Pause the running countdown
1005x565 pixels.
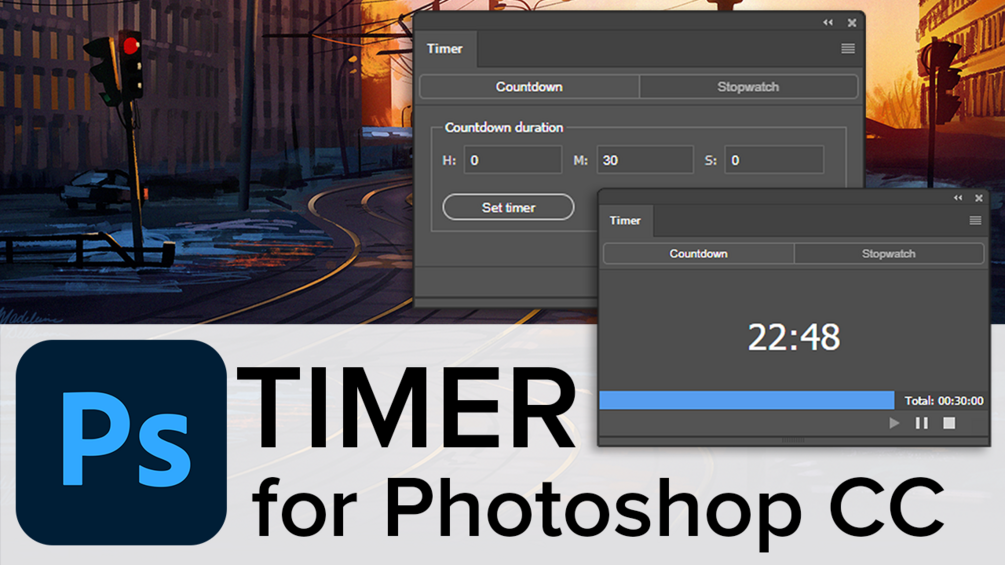(922, 423)
